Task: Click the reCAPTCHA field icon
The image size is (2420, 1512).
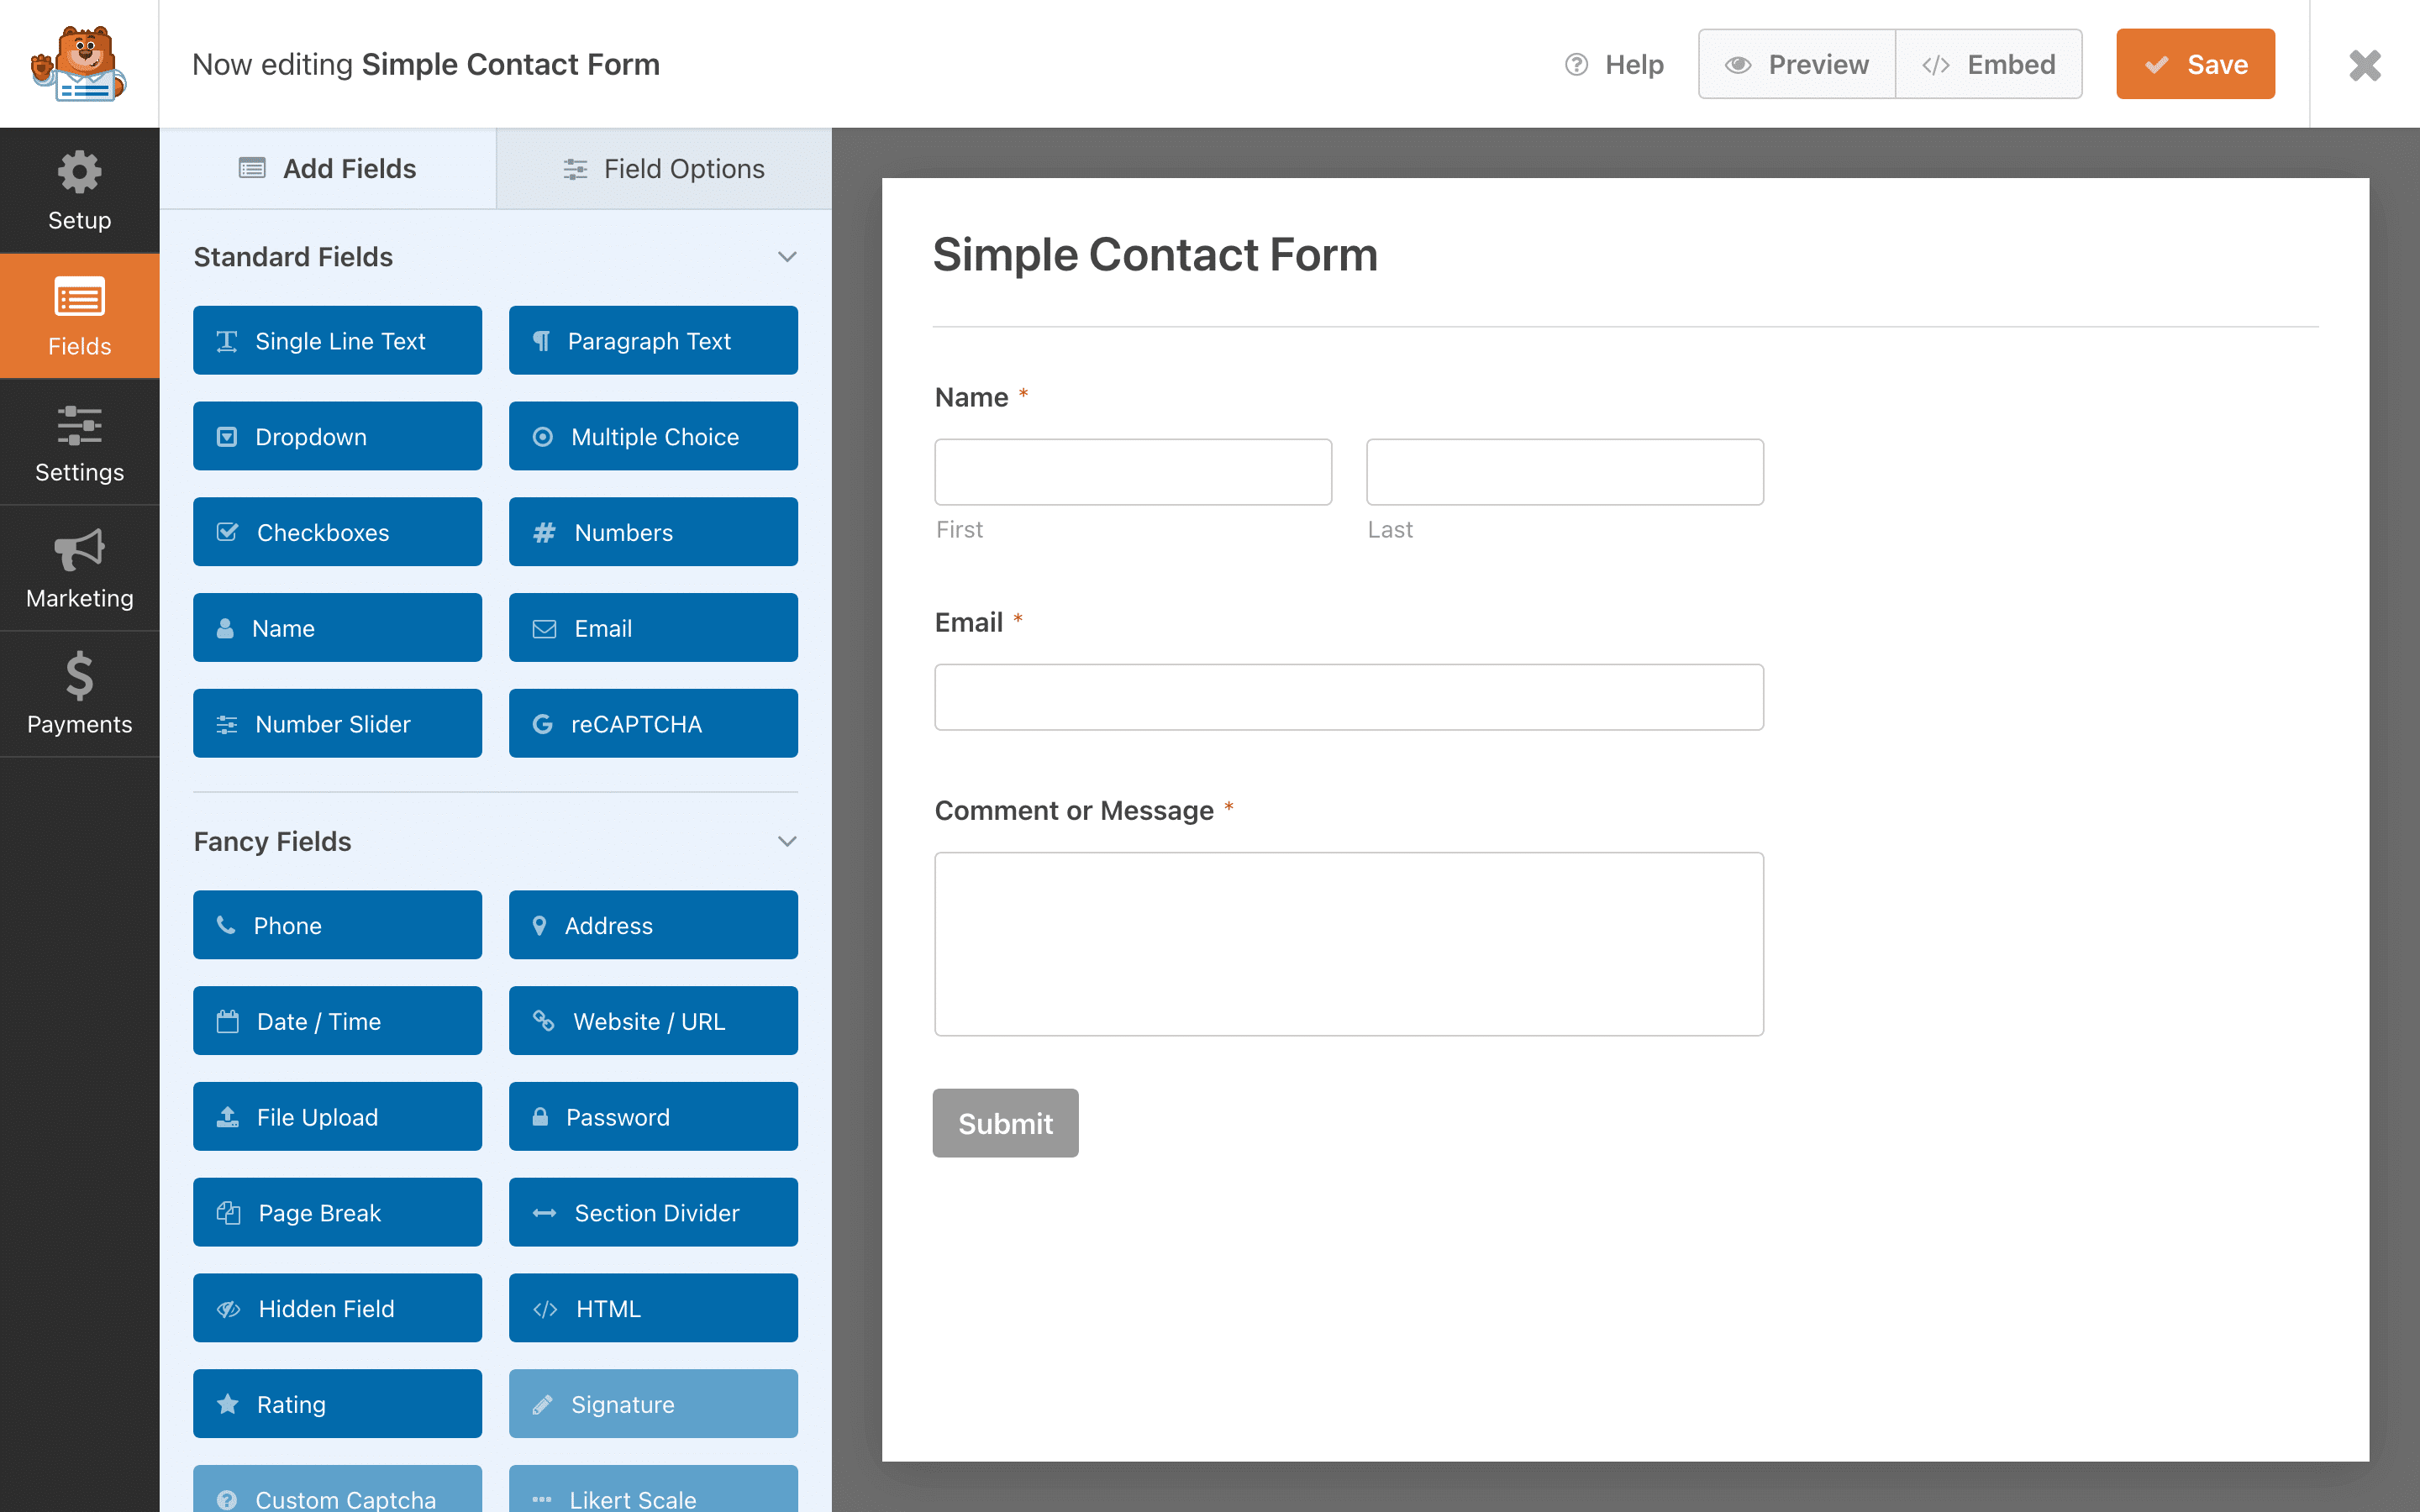Action: (x=542, y=723)
